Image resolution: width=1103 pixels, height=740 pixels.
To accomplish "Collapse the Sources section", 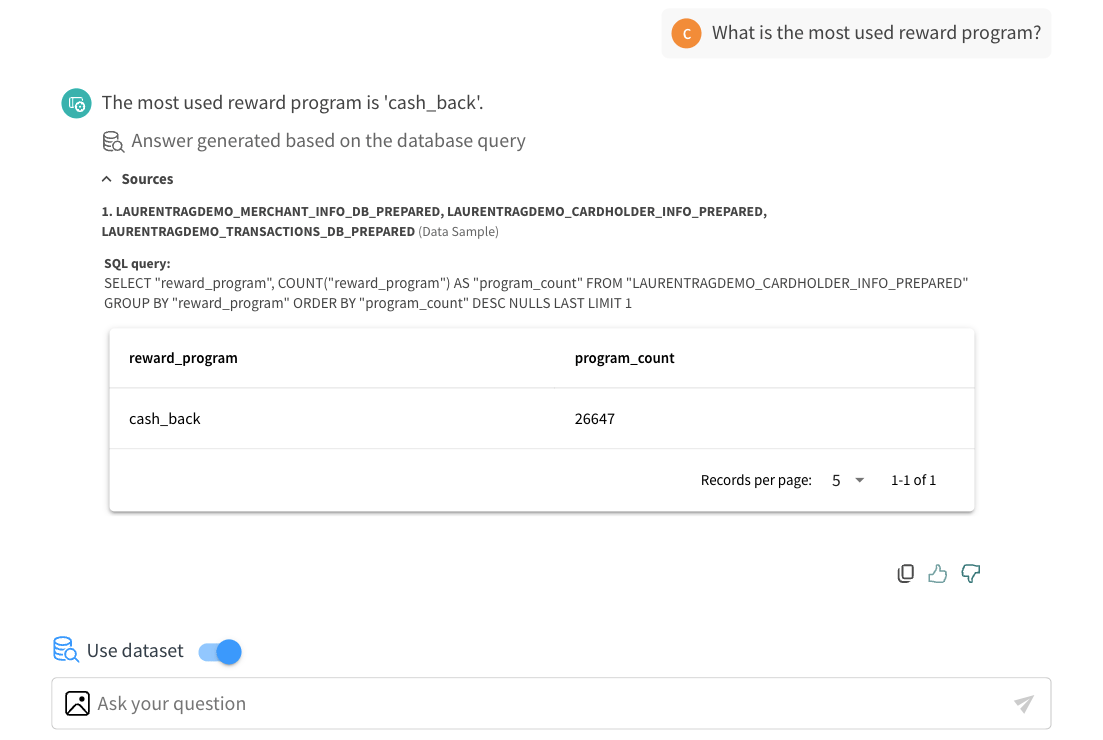I will [x=107, y=178].
